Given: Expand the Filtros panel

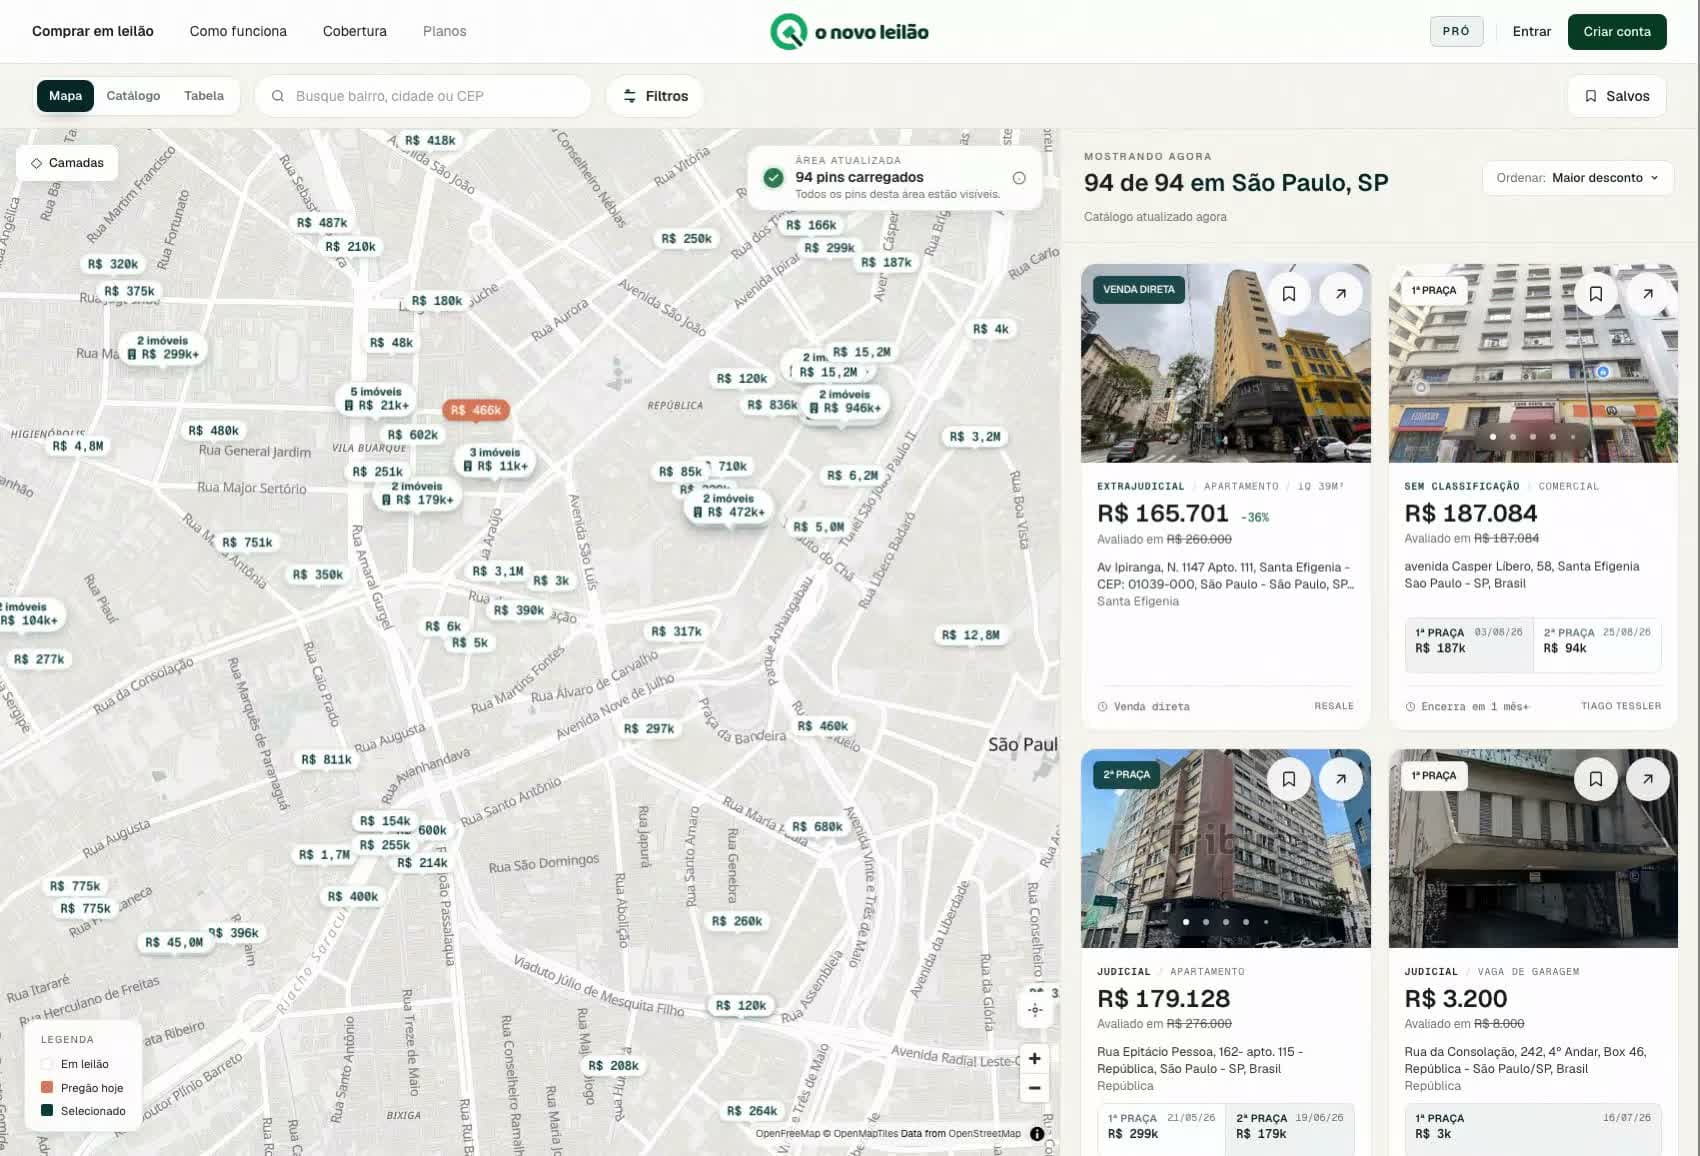Looking at the screenshot, I should [655, 96].
